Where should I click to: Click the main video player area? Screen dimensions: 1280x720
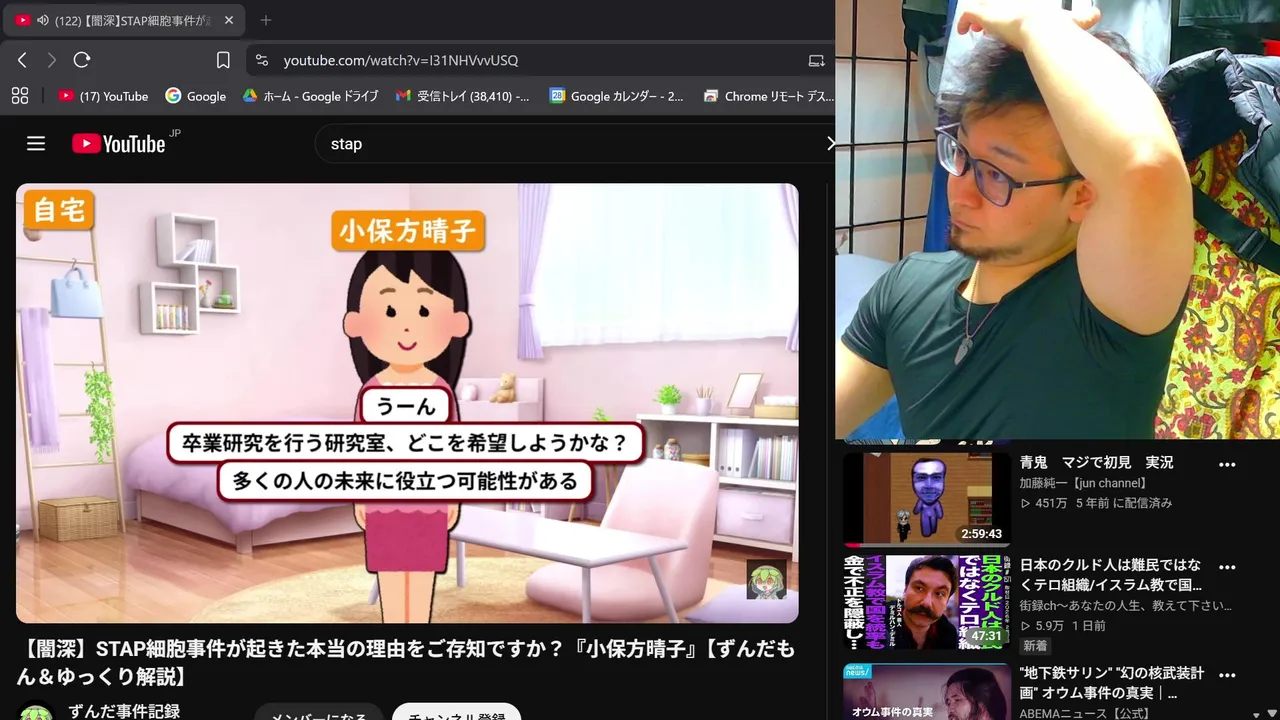click(x=407, y=403)
